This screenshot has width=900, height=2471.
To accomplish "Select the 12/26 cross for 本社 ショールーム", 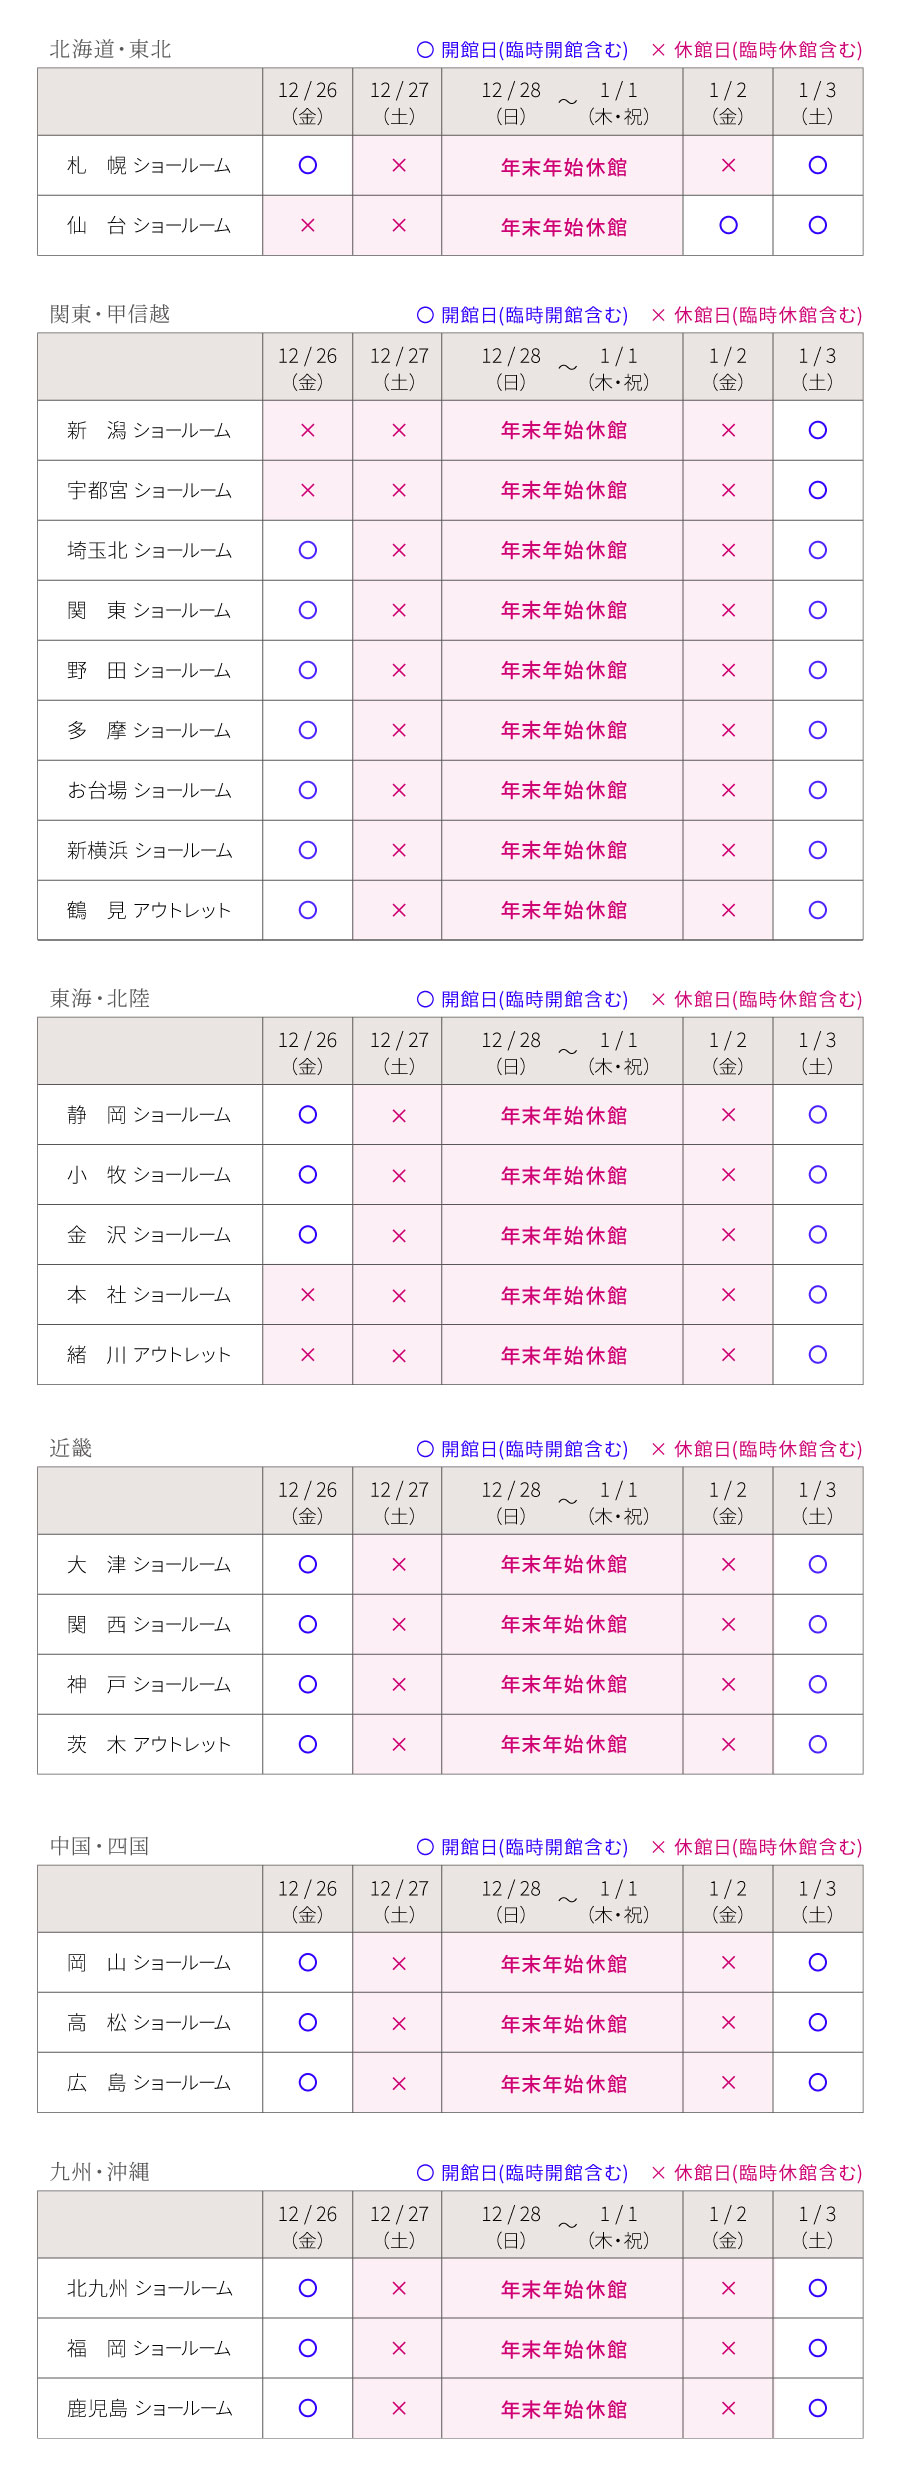I will (308, 1295).
